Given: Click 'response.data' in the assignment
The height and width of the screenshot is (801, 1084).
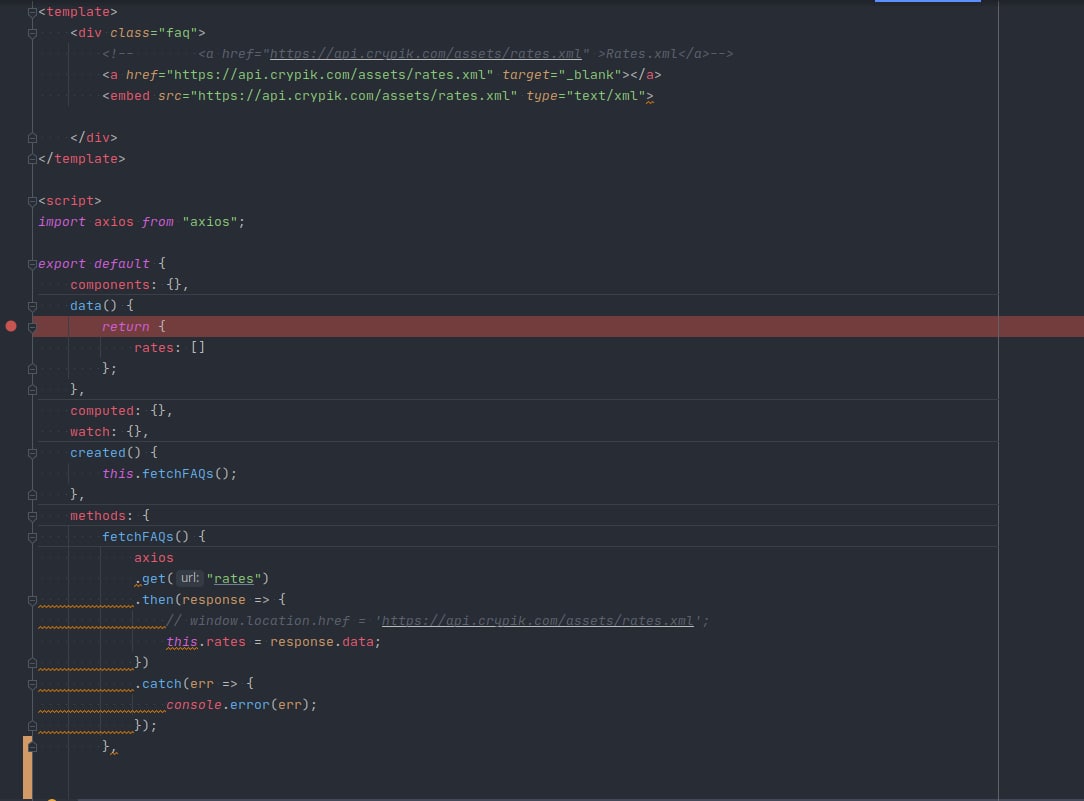Looking at the screenshot, I should pos(321,642).
